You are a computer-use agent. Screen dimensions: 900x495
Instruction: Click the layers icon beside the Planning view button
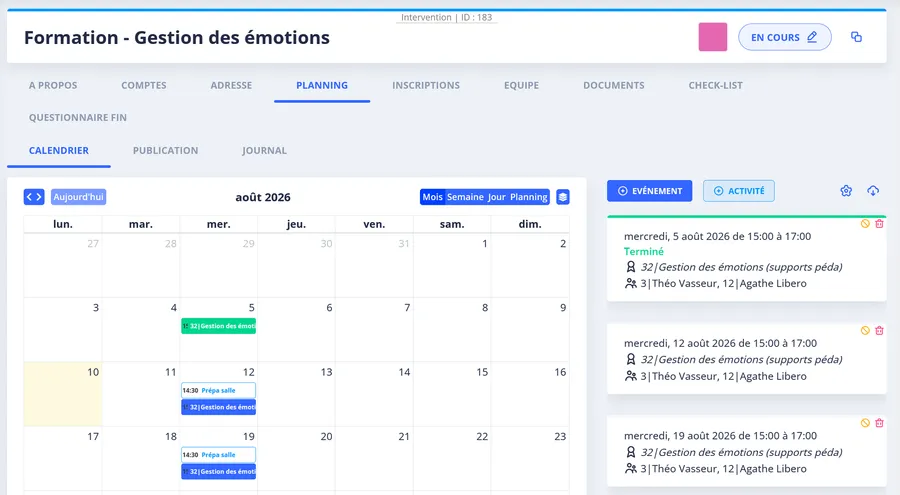tap(562, 197)
